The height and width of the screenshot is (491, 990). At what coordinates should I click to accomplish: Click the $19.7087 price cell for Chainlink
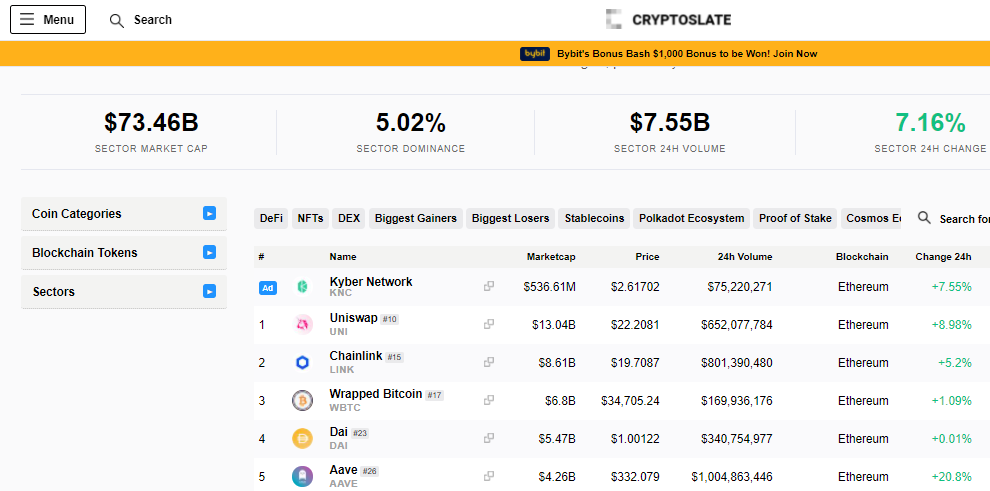[x=635, y=363]
